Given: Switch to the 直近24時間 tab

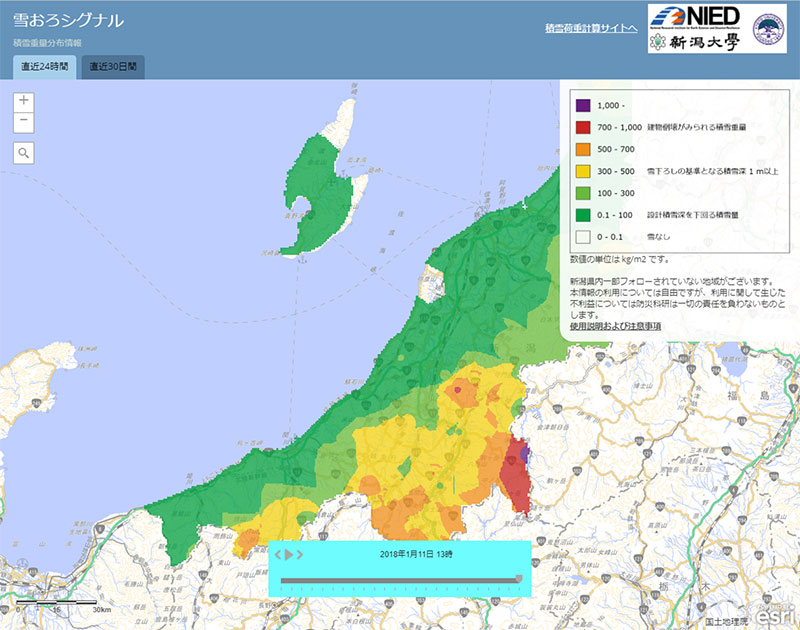Looking at the screenshot, I should point(43,67).
